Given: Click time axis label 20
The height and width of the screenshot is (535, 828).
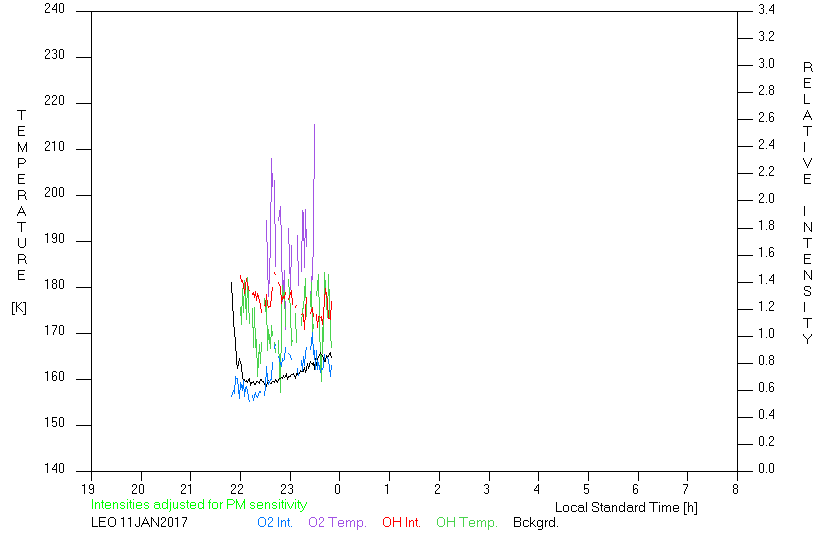Looking at the screenshot, I should pyautogui.click(x=138, y=489).
